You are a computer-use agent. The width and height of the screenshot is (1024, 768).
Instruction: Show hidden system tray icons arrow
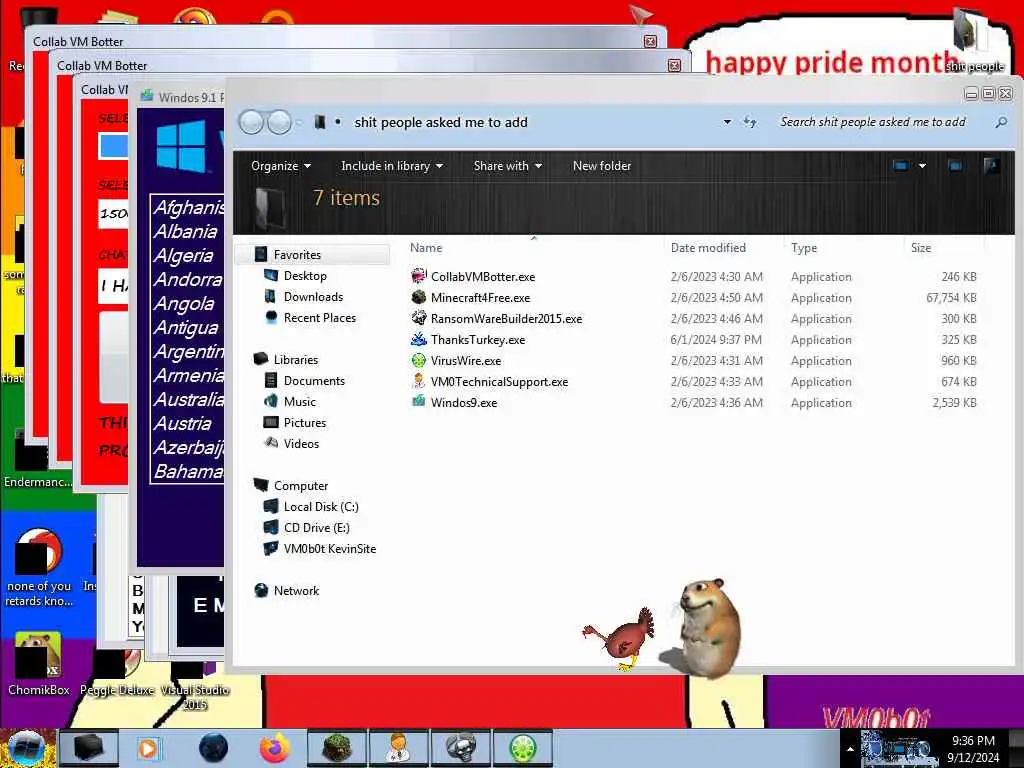click(x=850, y=749)
